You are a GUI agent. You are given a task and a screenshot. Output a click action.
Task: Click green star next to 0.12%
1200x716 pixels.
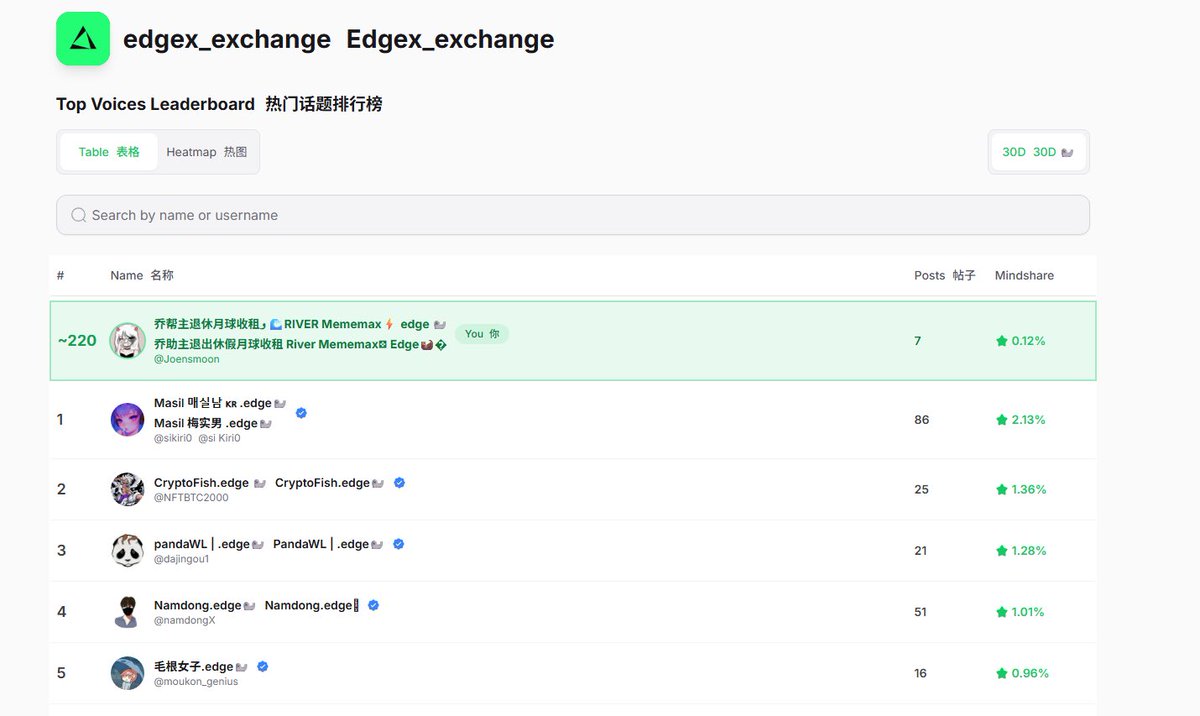click(x=1001, y=341)
